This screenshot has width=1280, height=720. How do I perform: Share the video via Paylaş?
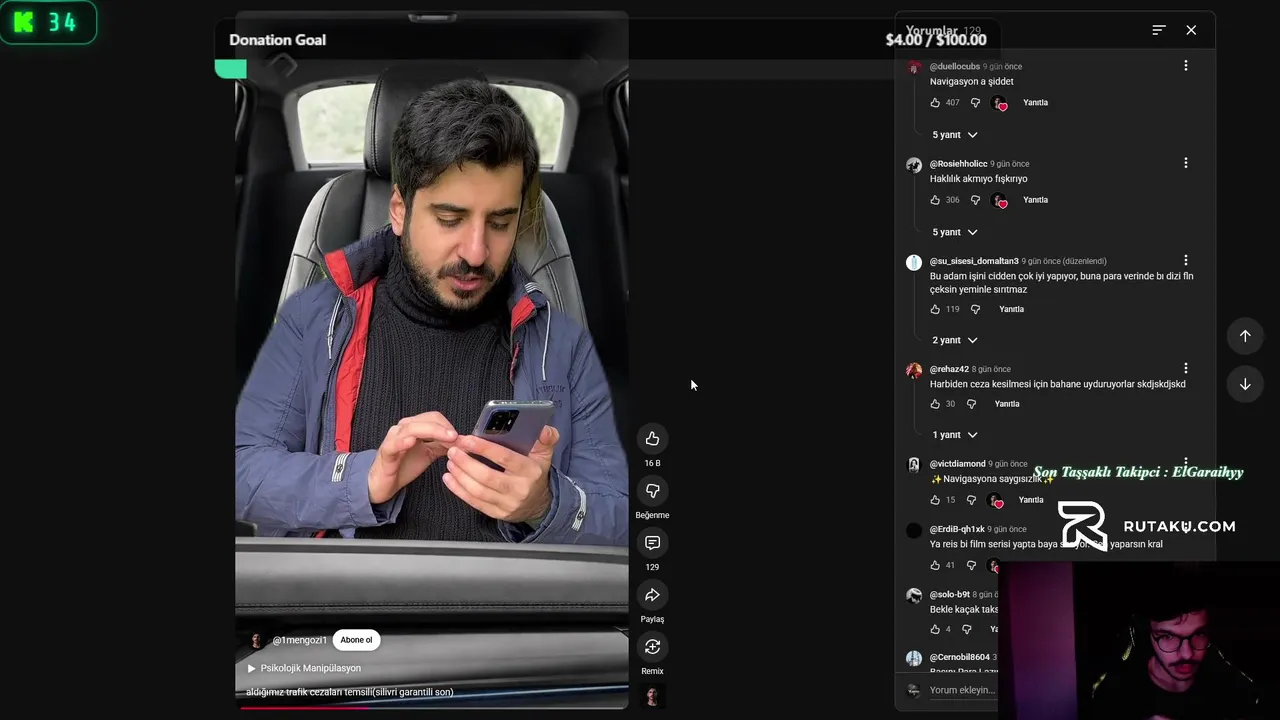pos(652,595)
